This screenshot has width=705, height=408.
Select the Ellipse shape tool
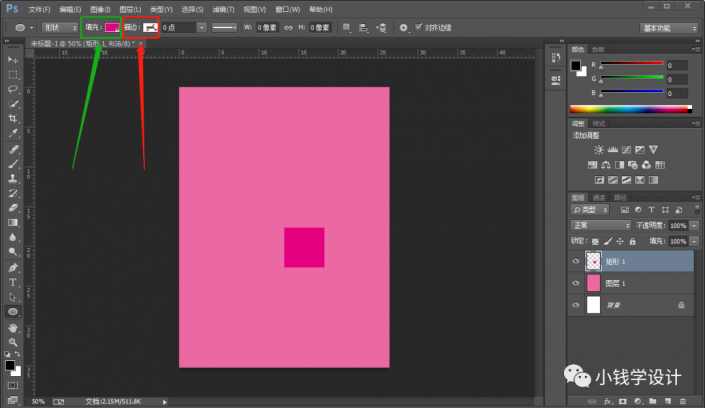13,312
